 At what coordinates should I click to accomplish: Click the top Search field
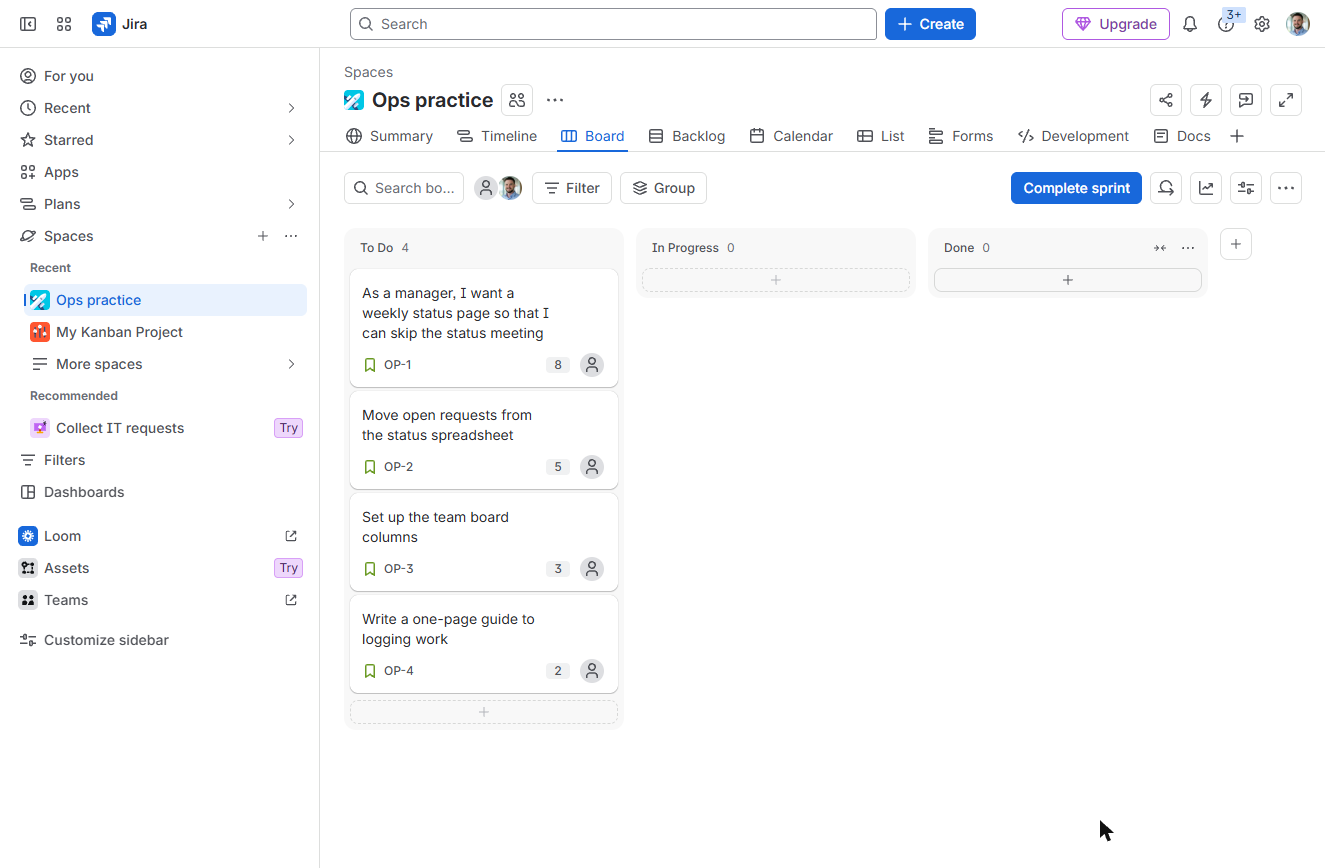coord(613,24)
